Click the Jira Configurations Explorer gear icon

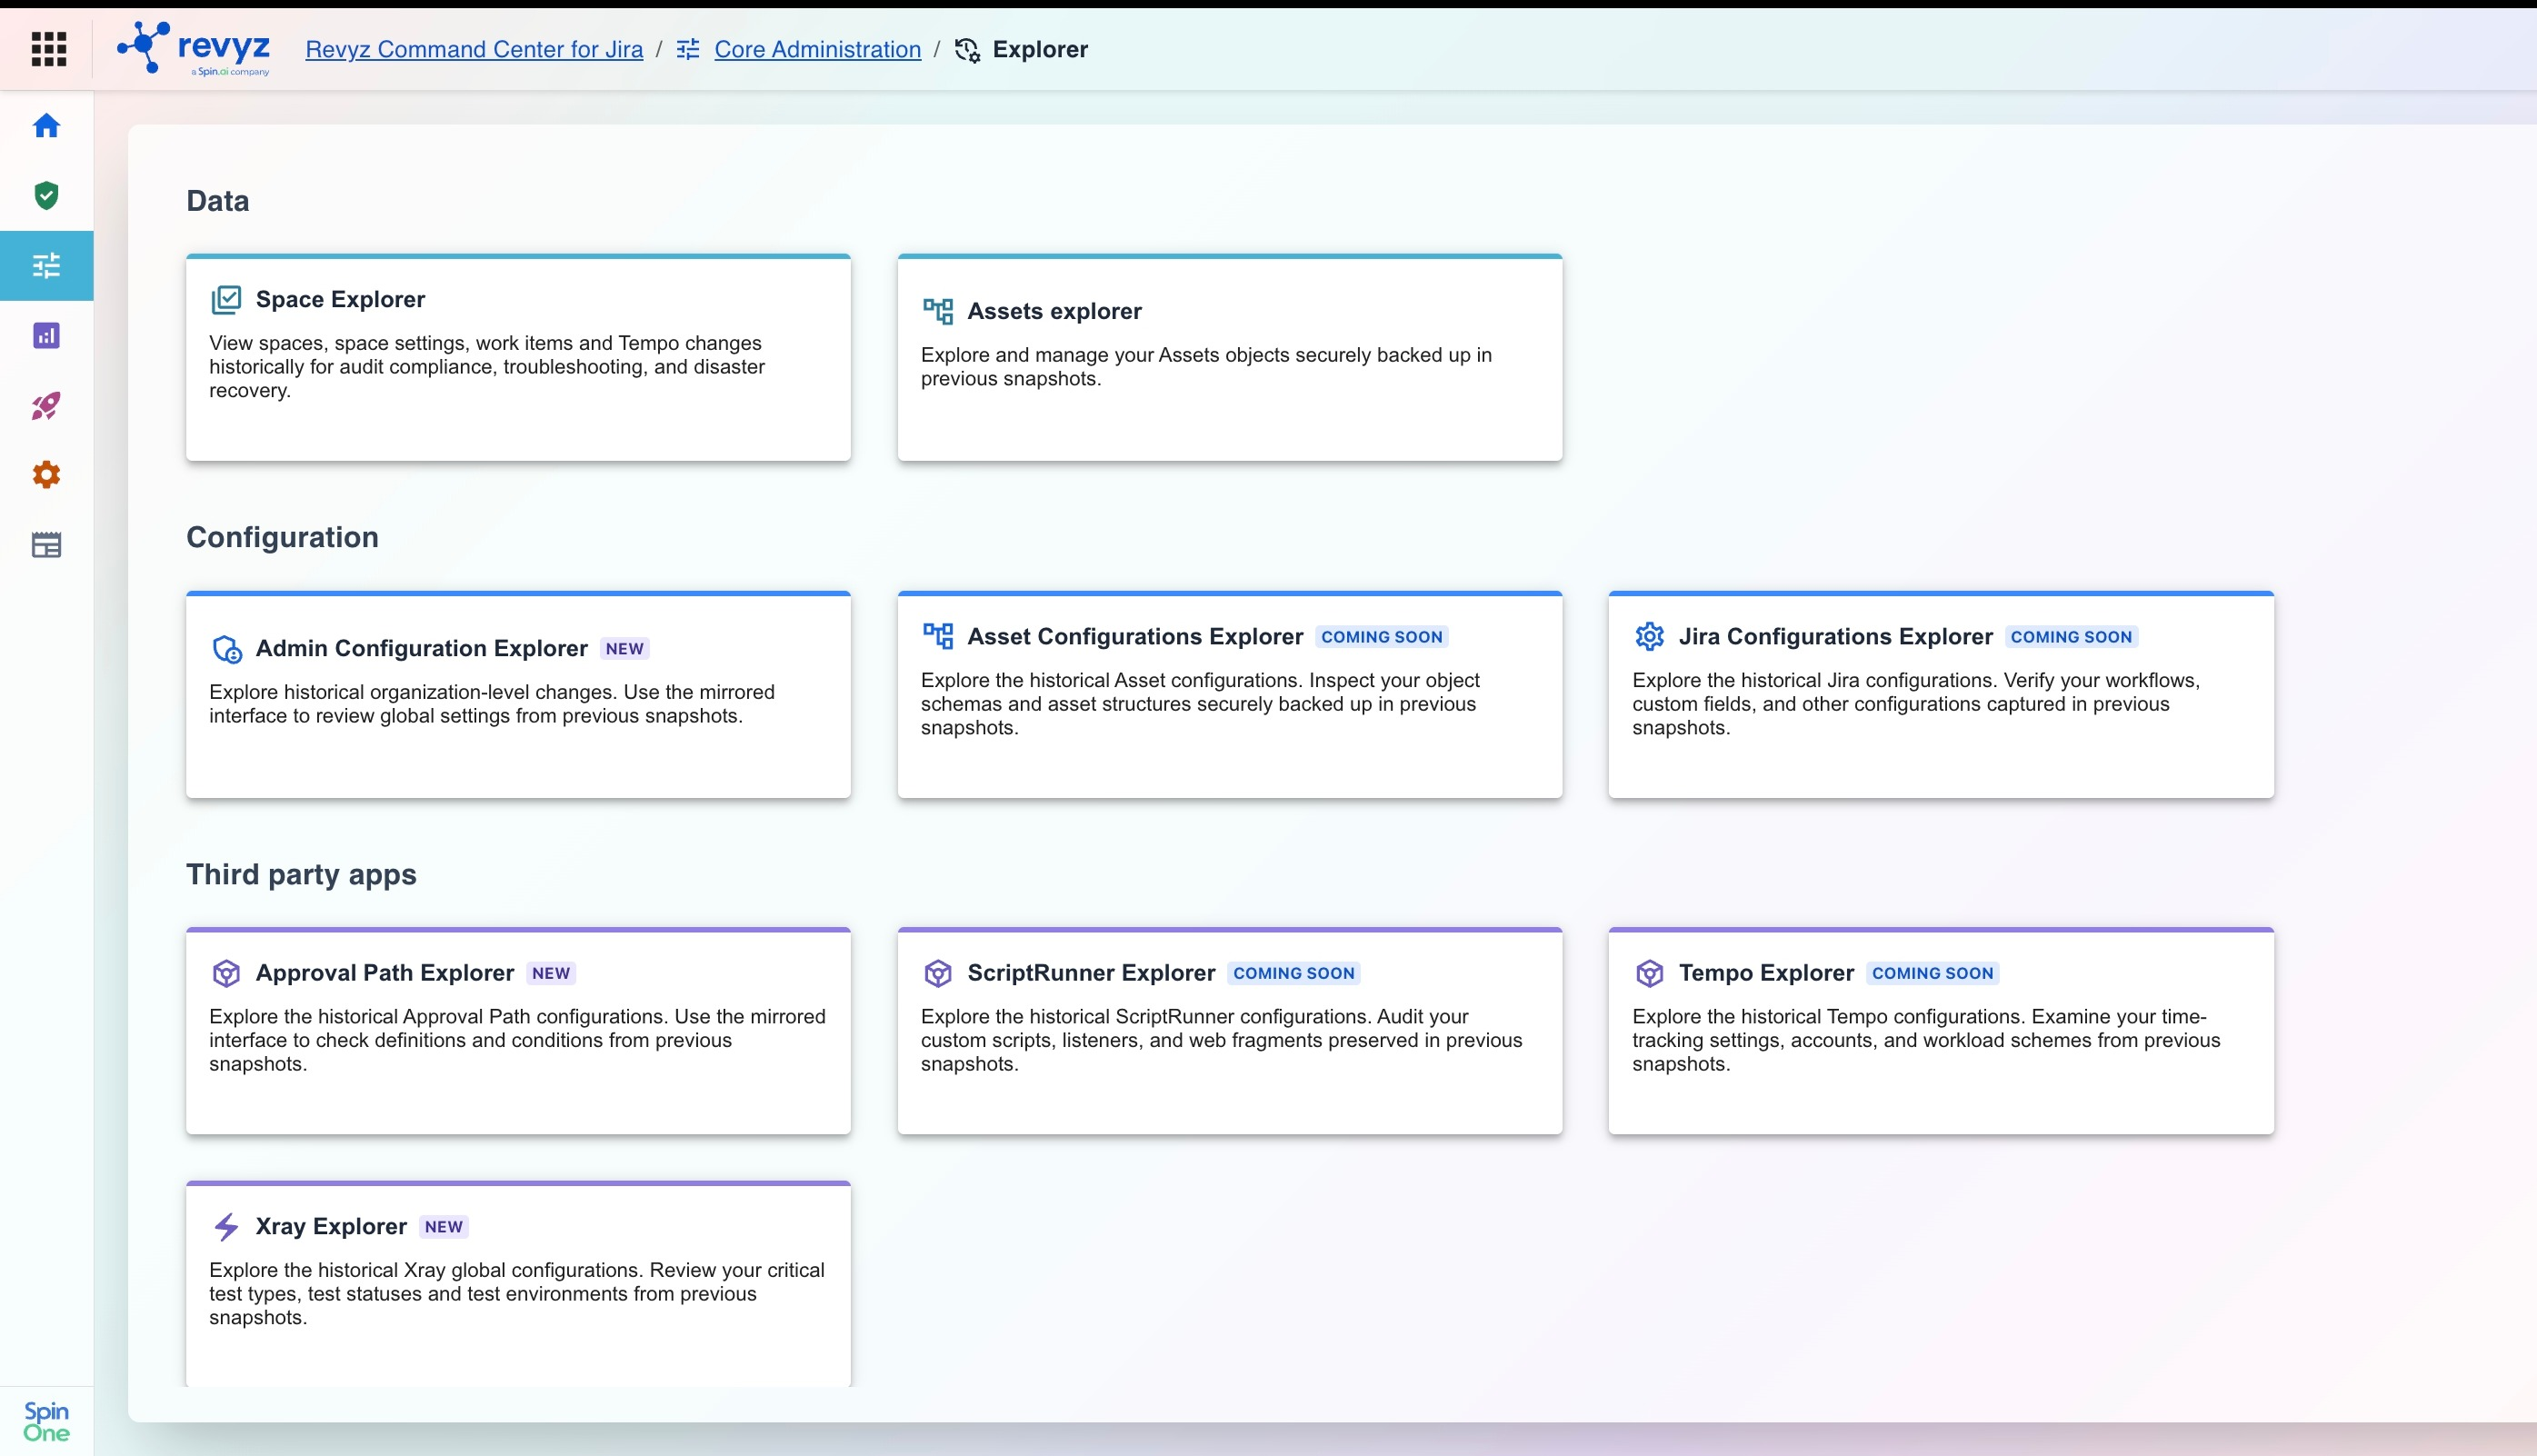click(1649, 636)
